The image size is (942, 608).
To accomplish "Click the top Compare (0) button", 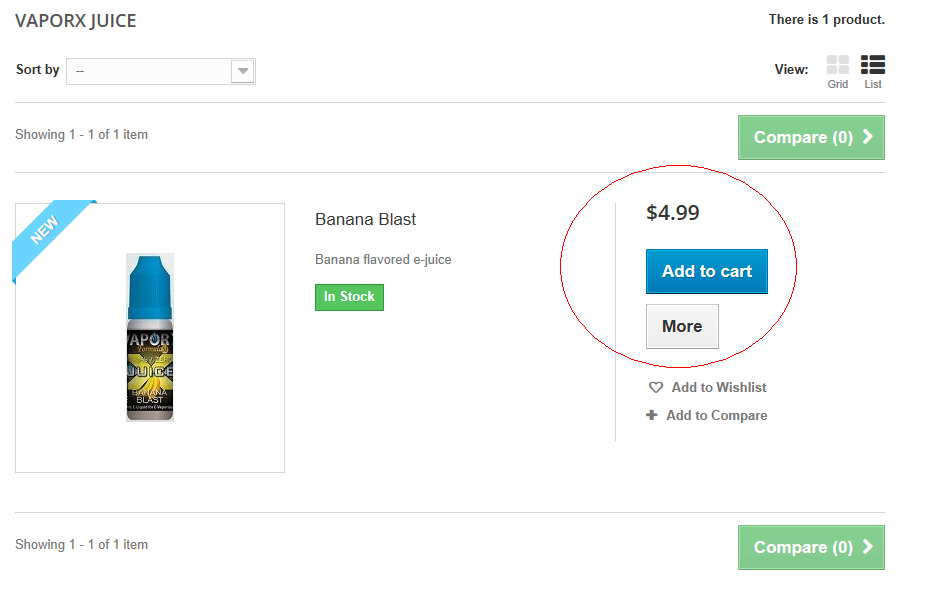I will pyautogui.click(x=802, y=138).
